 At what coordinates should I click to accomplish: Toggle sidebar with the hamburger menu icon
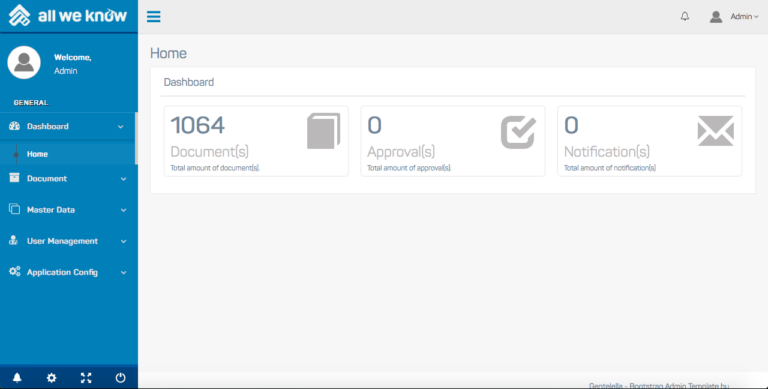(x=154, y=17)
